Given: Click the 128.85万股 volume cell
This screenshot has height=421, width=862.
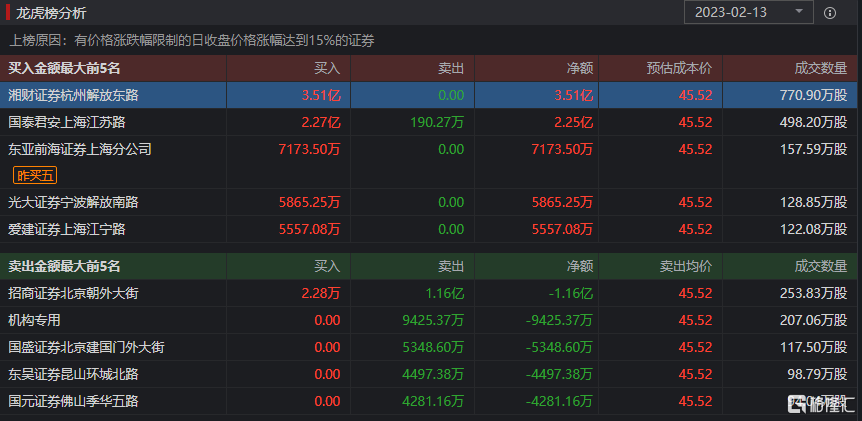Looking at the screenshot, I should (814, 203).
